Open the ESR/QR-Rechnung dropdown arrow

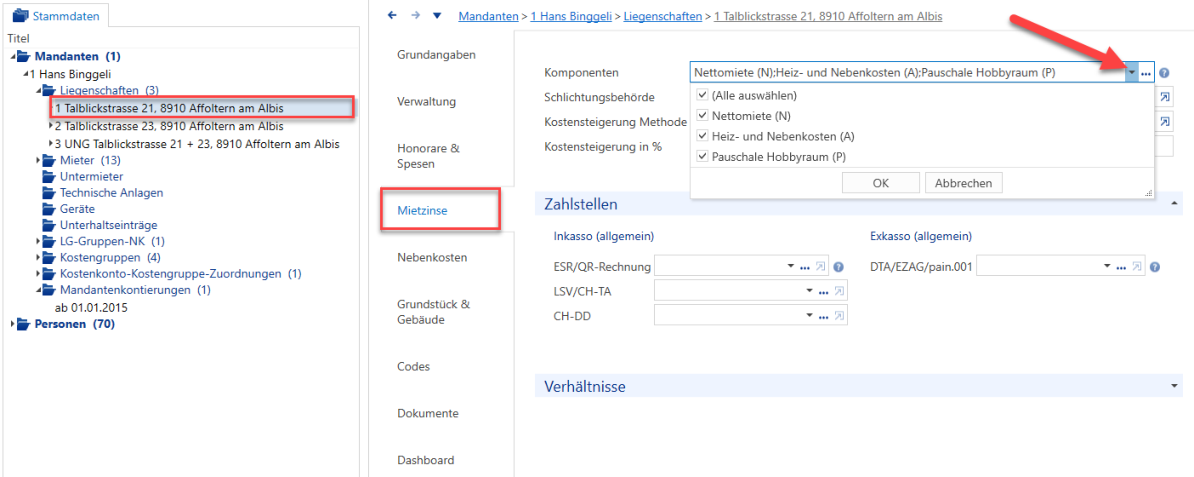[x=789, y=267]
